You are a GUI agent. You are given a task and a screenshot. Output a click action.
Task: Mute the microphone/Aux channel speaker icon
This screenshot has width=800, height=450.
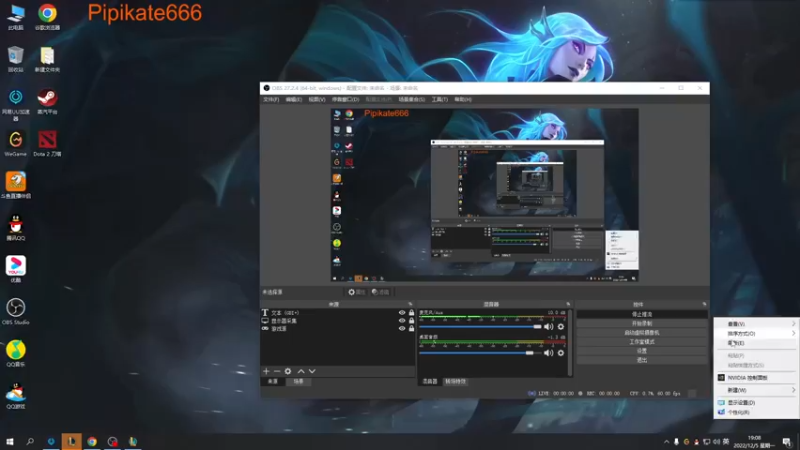(x=548, y=327)
